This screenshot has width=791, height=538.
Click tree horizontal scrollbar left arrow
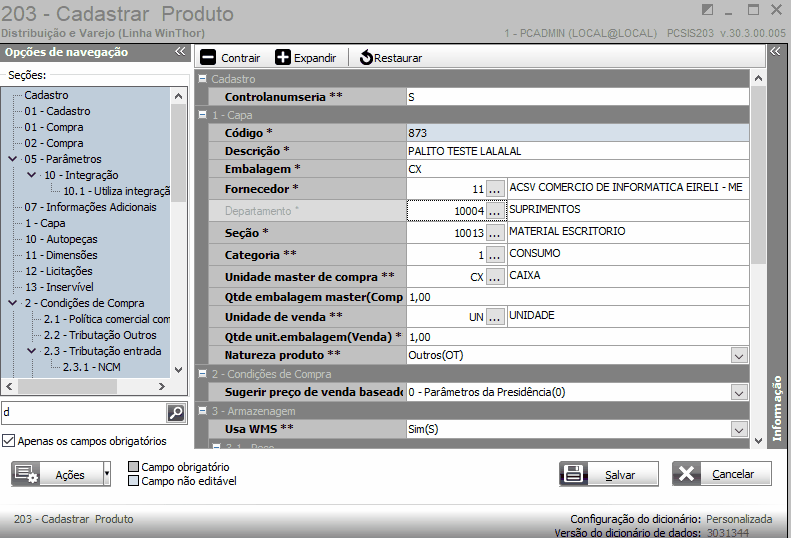coord(9,387)
